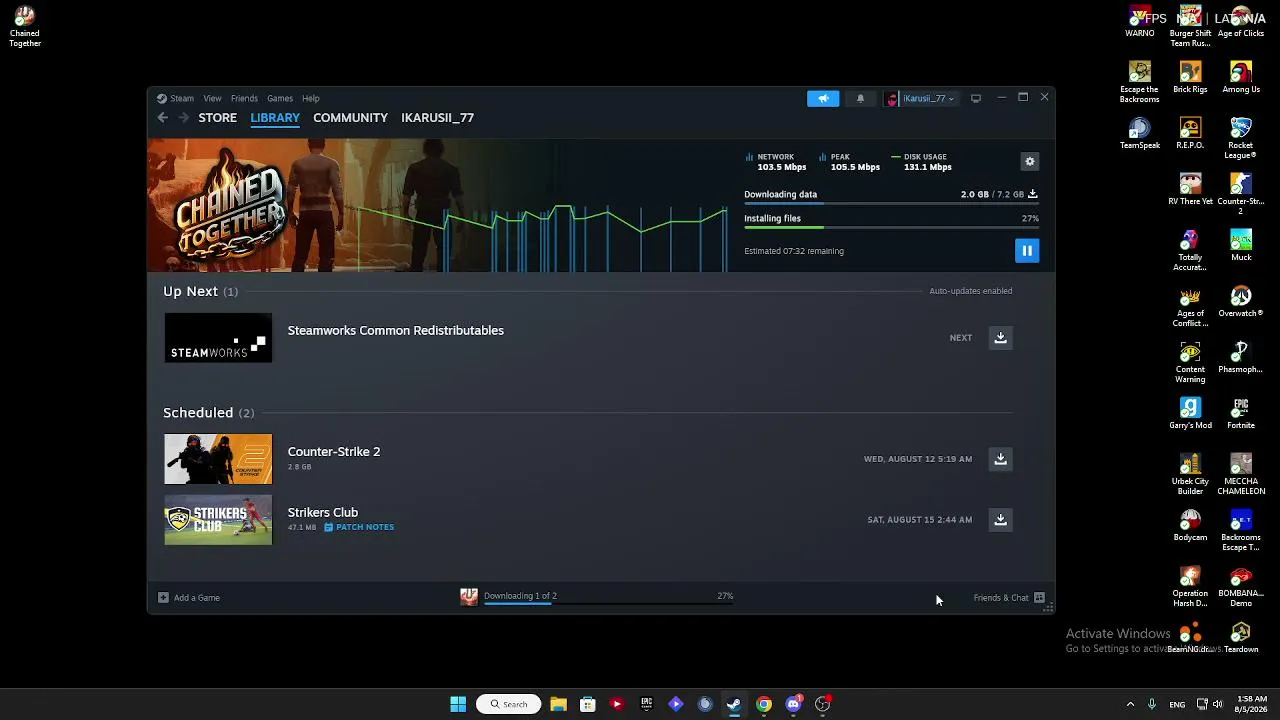The width and height of the screenshot is (1280, 720).
Task: Open Epic Games Launcher from the taskbar
Action: pyautogui.click(x=646, y=704)
